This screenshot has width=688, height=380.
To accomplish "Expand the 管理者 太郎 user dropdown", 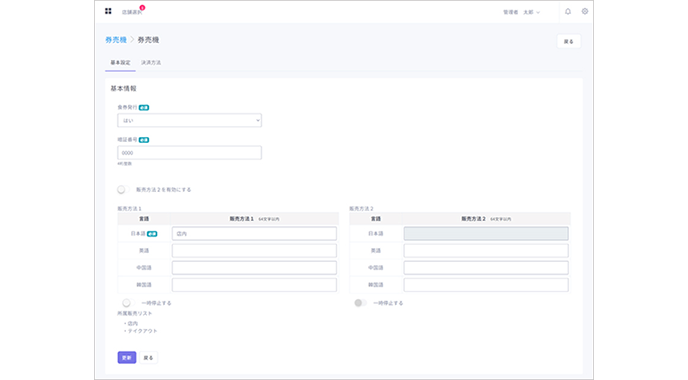I will pyautogui.click(x=521, y=12).
